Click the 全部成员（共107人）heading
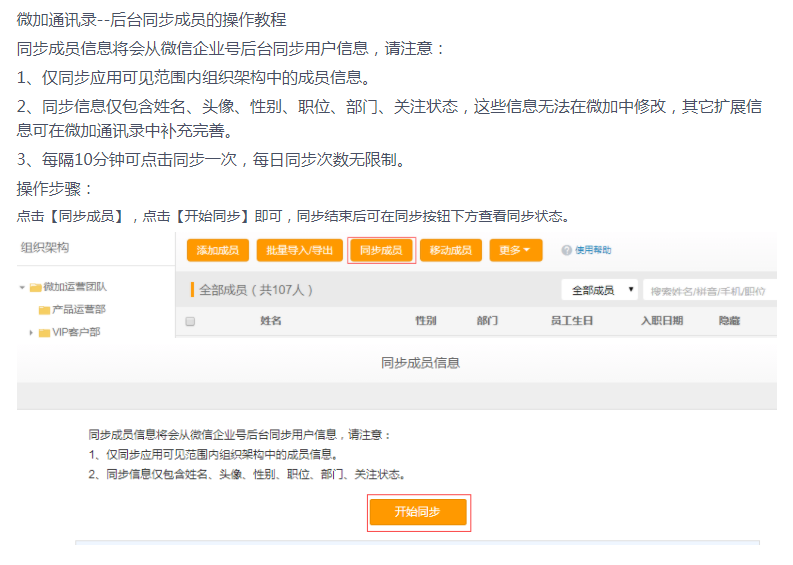The image size is (793, 565). (x=256, y=290)
